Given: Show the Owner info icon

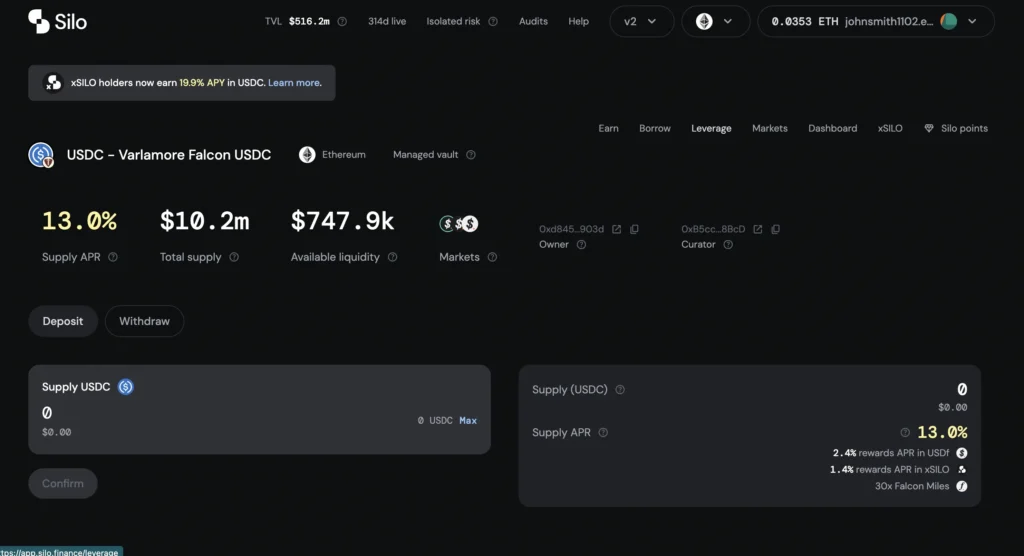Looking at the screenshot, I should pyautogui.click(x=581, y=244).
